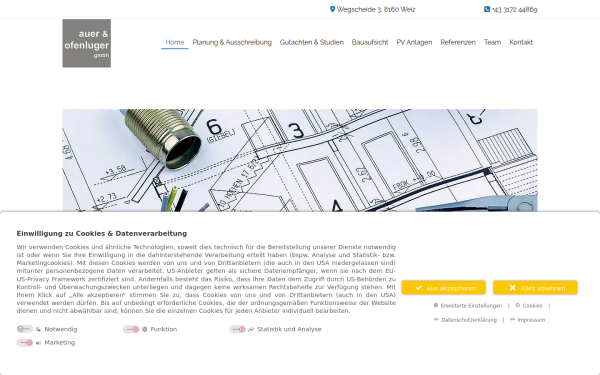Click the Notwendig category icon
The width and height of the screenshot is (600, 375).
[38, 329]
